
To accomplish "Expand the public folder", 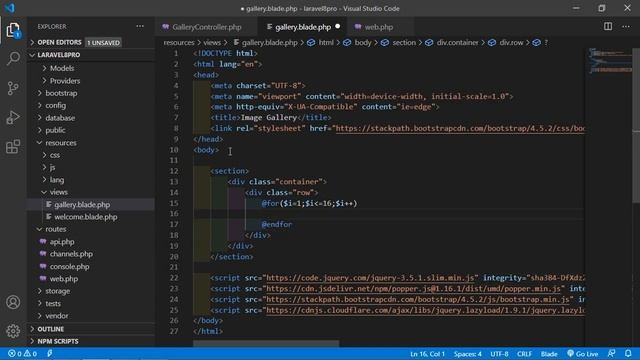I will point(55,130).
